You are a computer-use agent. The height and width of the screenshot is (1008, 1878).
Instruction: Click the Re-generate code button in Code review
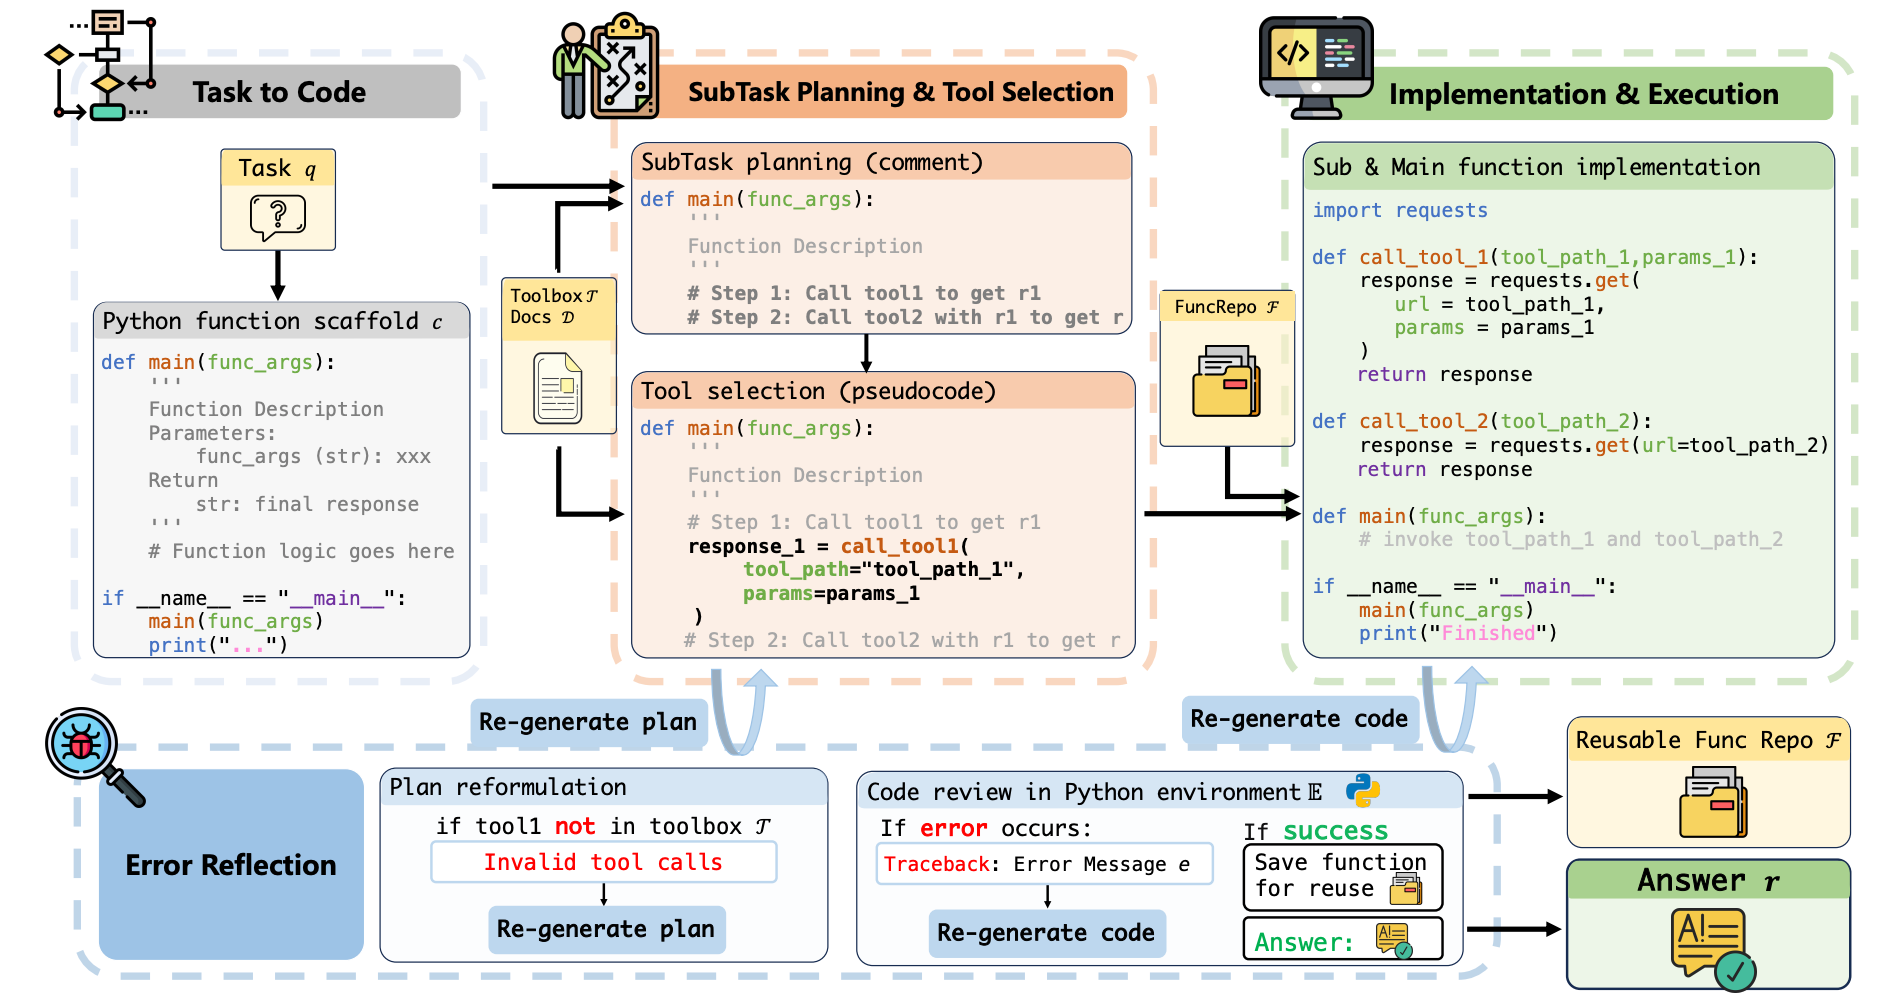tap(1046, 933)
